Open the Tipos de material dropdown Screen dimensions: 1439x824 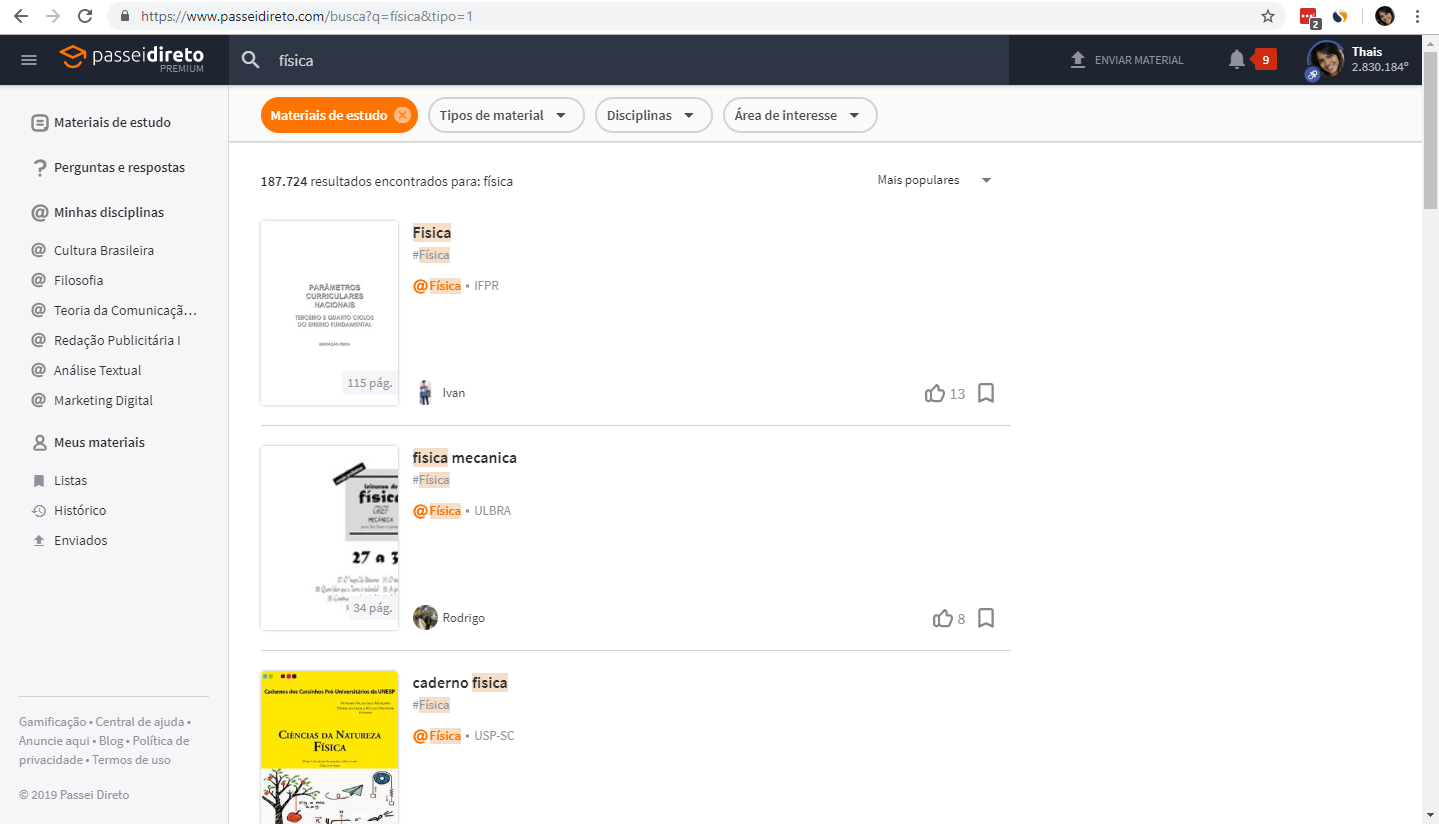coord(505,115)
